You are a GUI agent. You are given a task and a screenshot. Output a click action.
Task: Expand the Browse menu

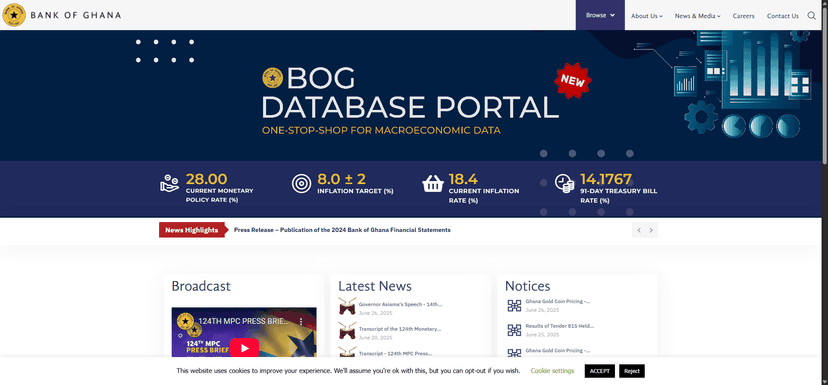tap(600, 15)
